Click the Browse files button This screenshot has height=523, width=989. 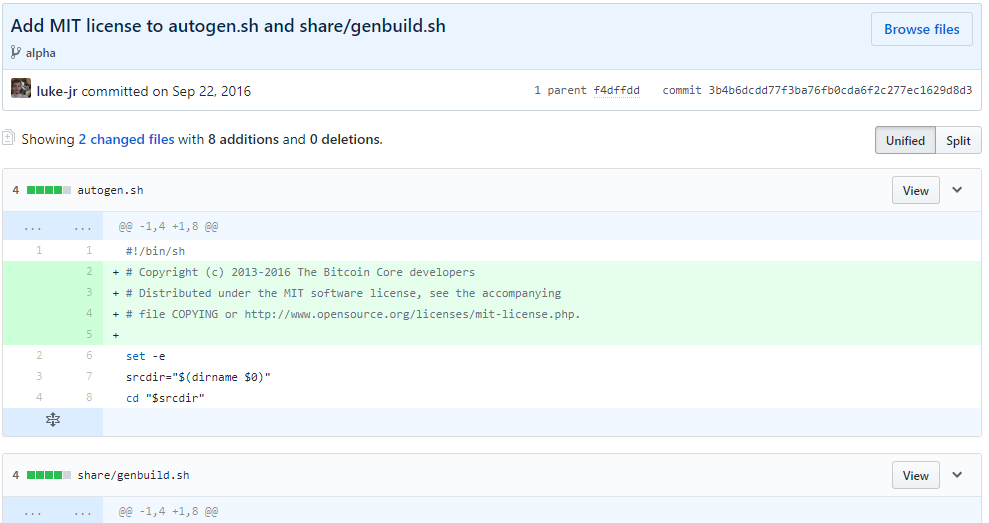click(x=921, y=30)
